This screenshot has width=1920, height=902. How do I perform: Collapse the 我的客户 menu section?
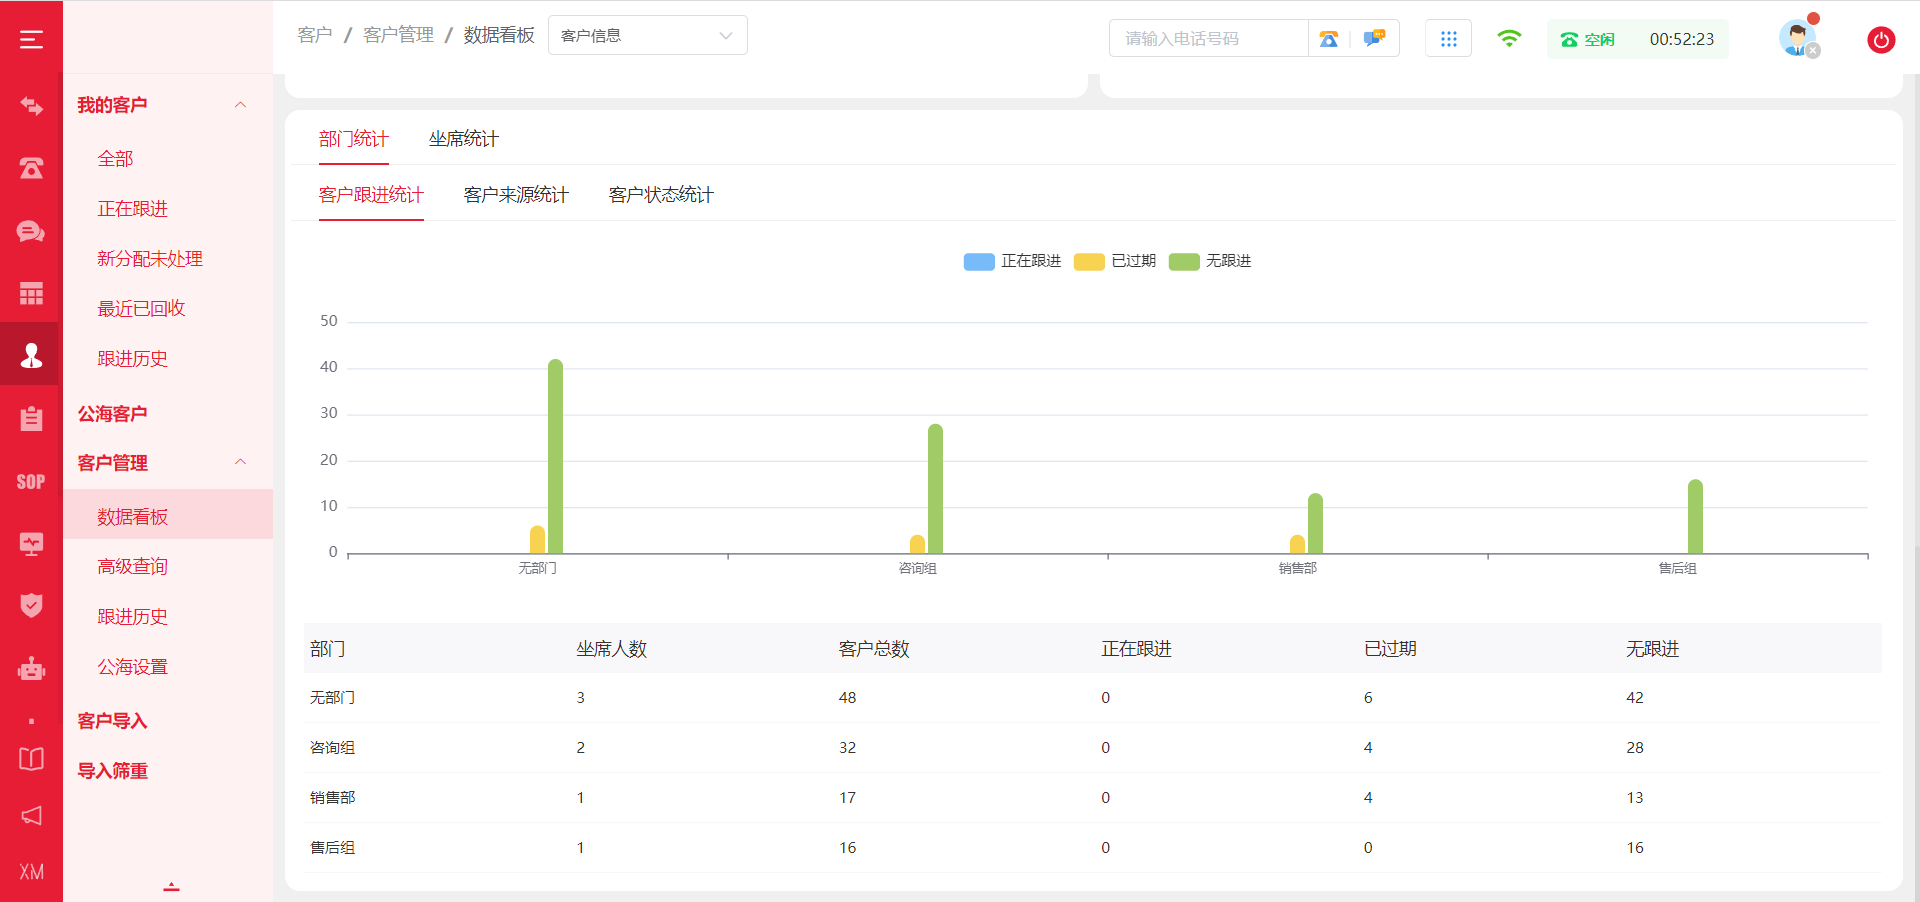[240, 105]
